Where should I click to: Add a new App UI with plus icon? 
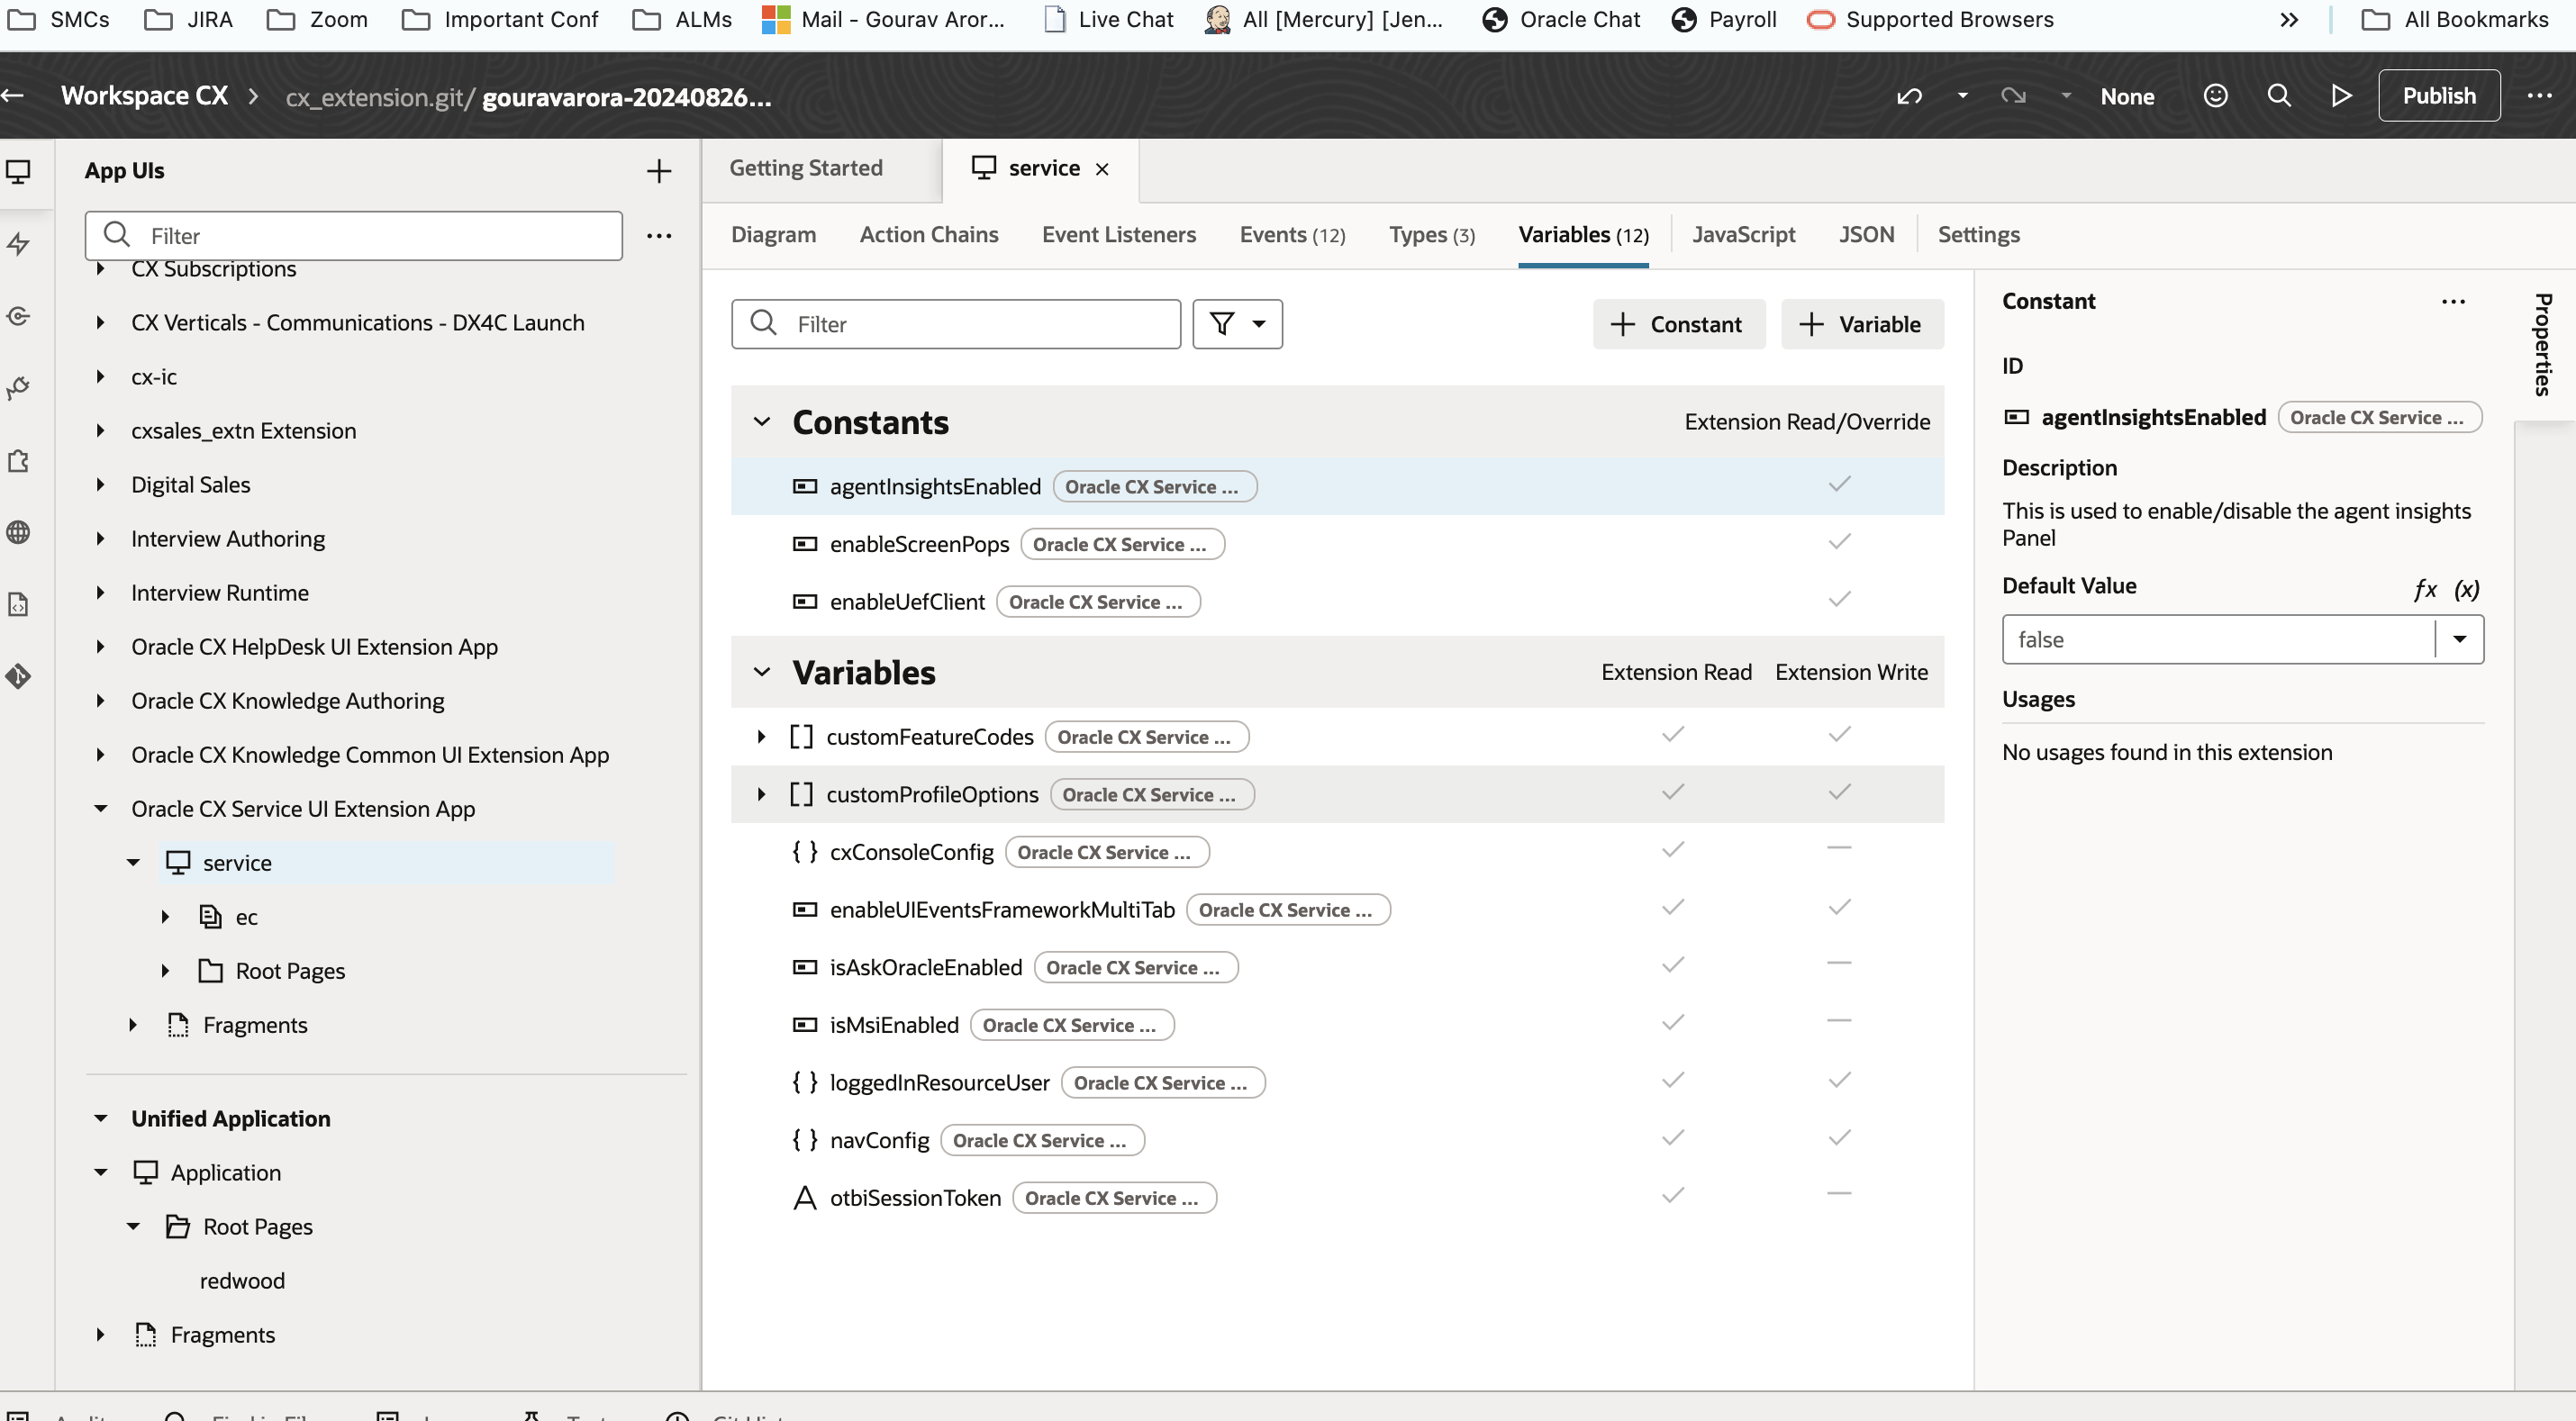tap(659, 171)
